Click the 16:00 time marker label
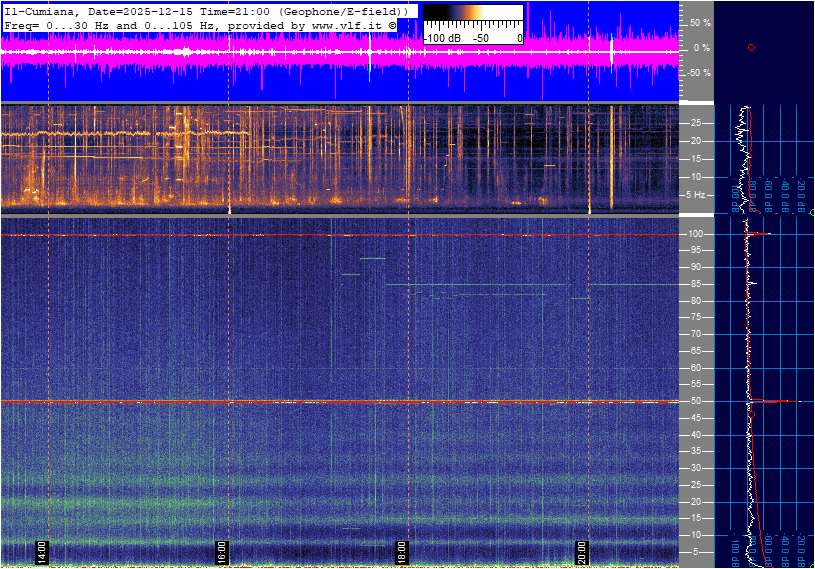 click(222, 552)
